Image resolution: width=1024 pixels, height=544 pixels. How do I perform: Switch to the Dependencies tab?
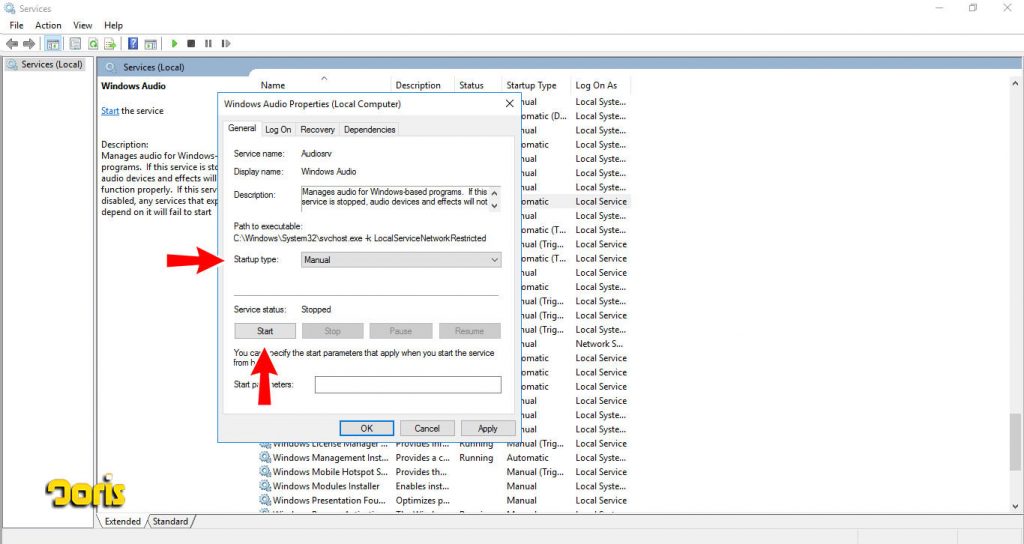coord(370,130)
